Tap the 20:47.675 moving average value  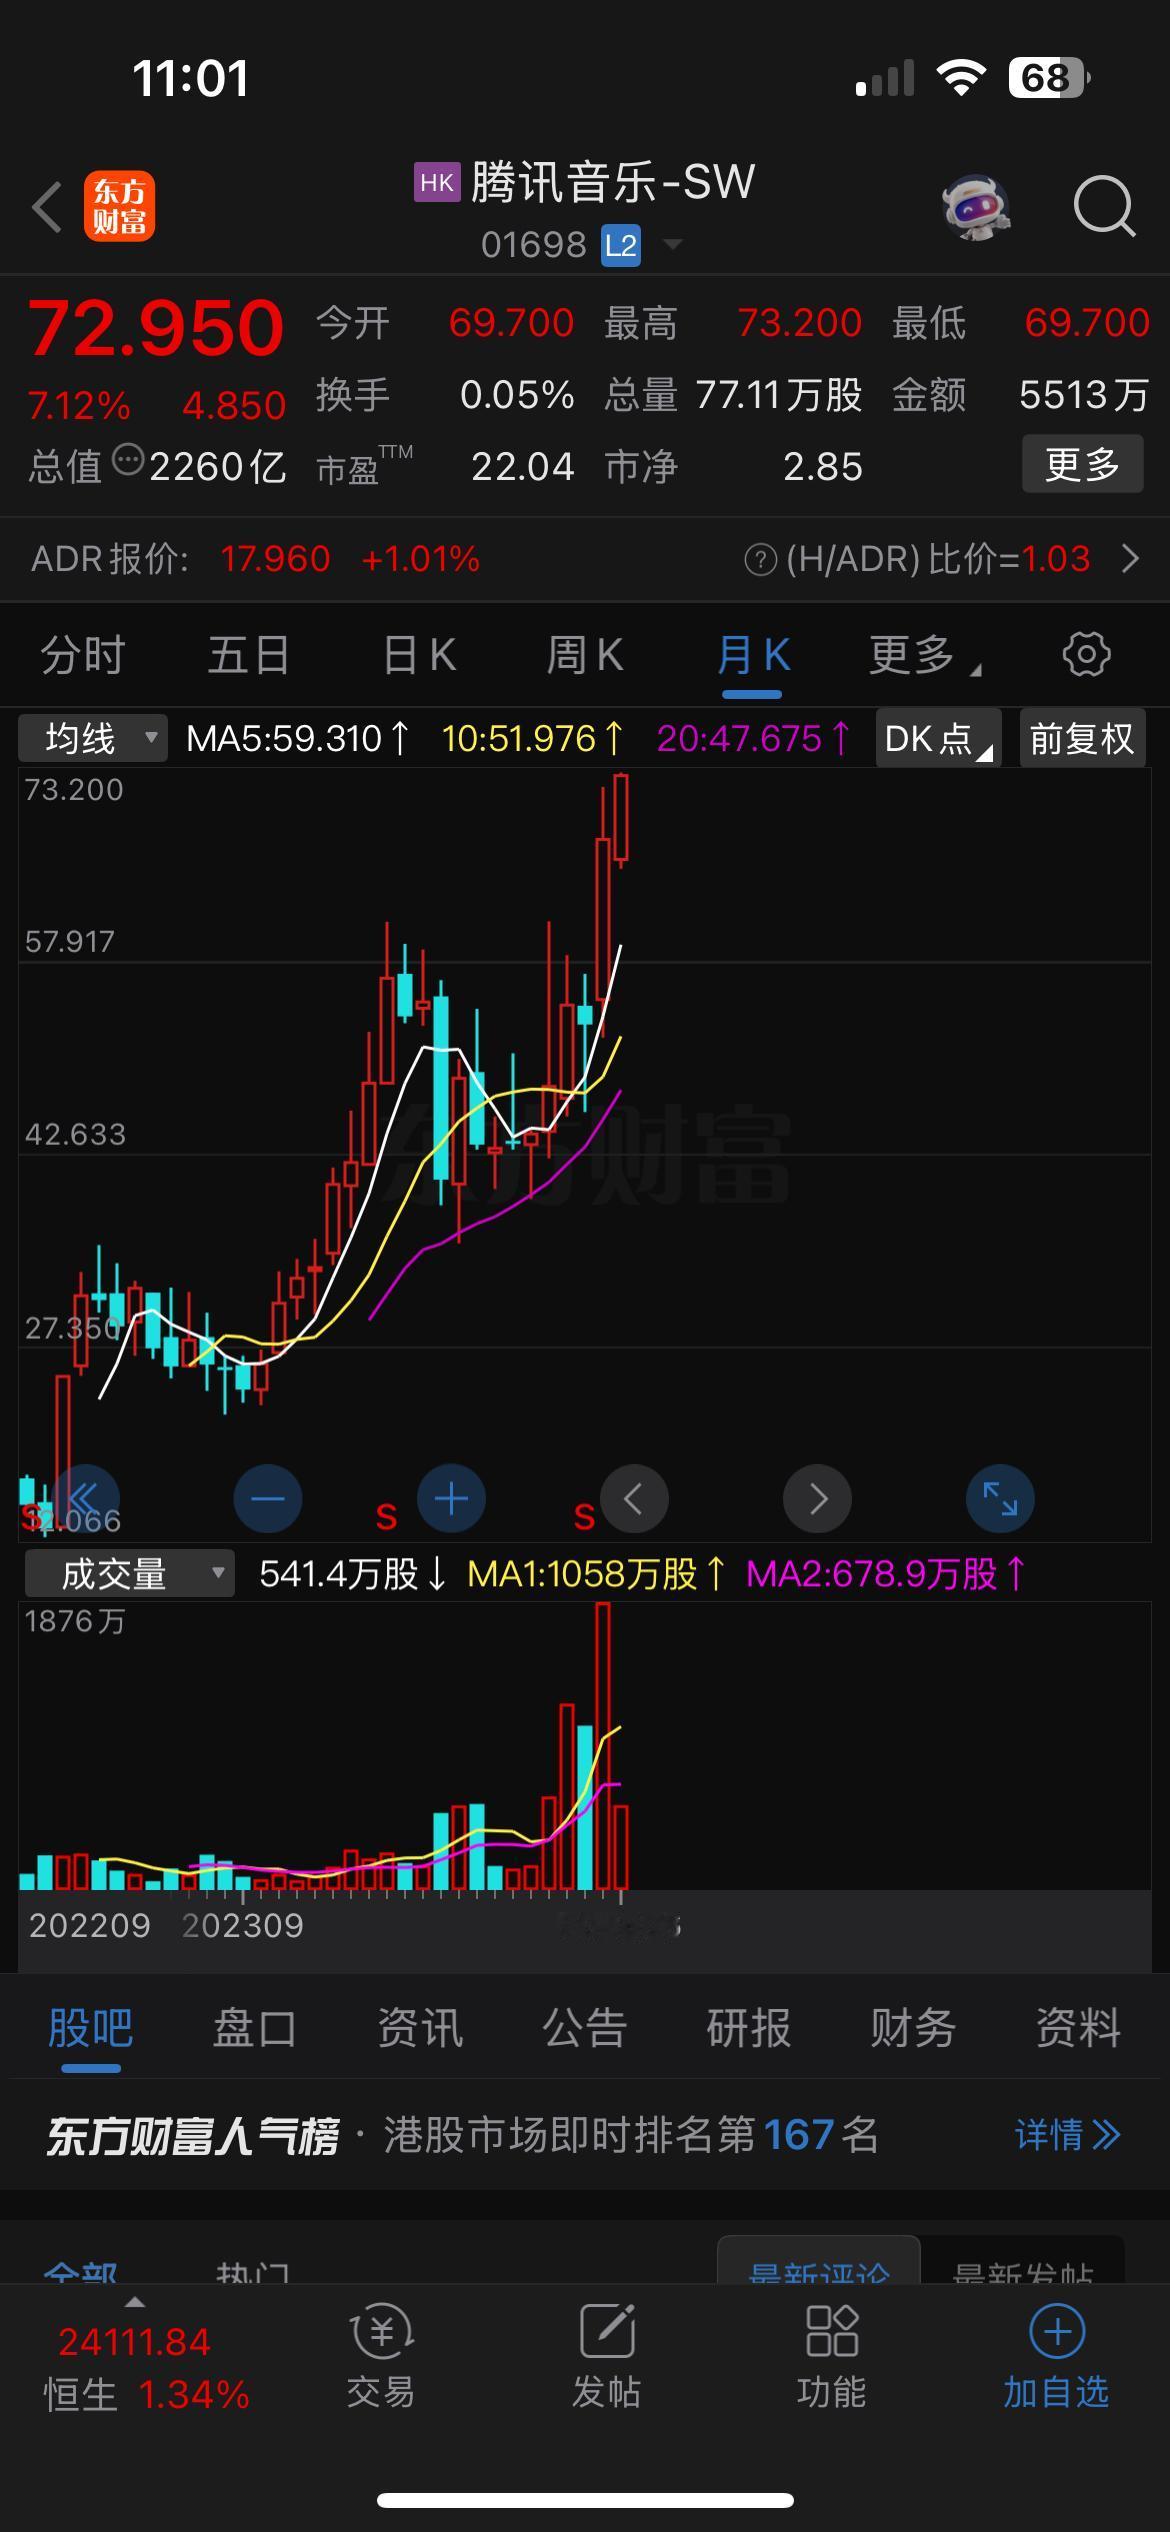click(753, 739)
